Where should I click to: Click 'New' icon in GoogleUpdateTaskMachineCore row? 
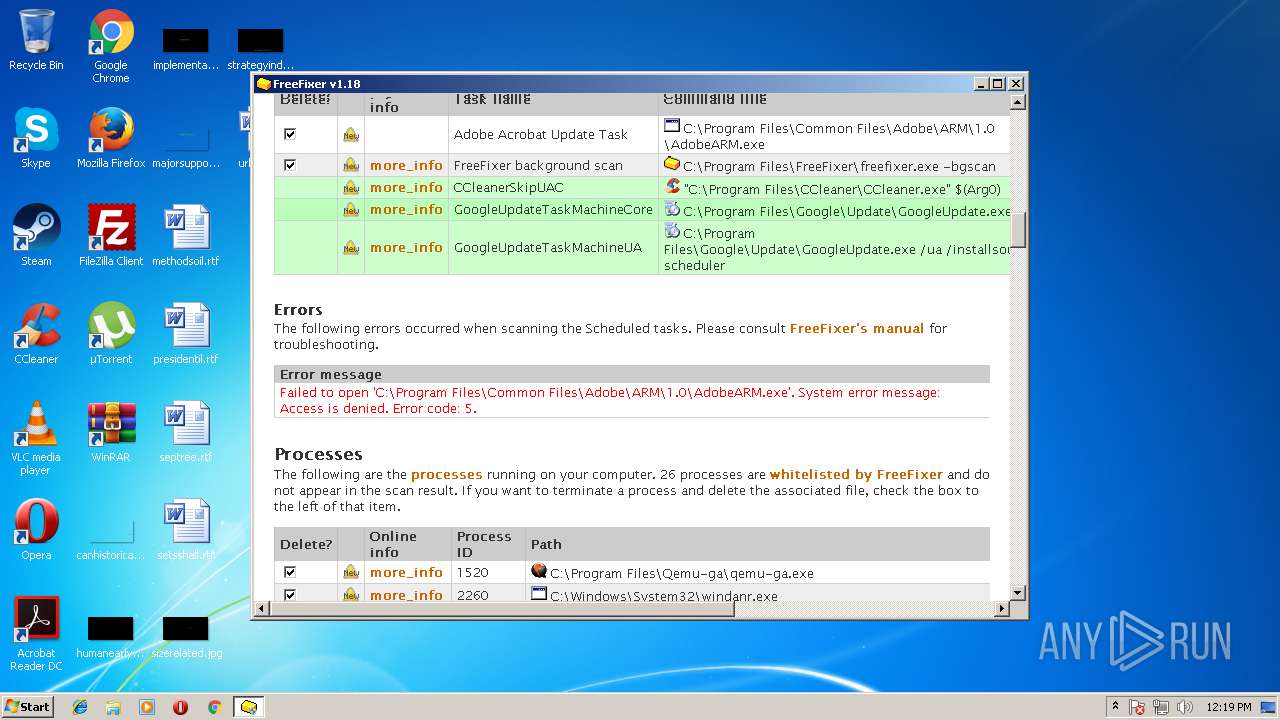click(351, 210)
